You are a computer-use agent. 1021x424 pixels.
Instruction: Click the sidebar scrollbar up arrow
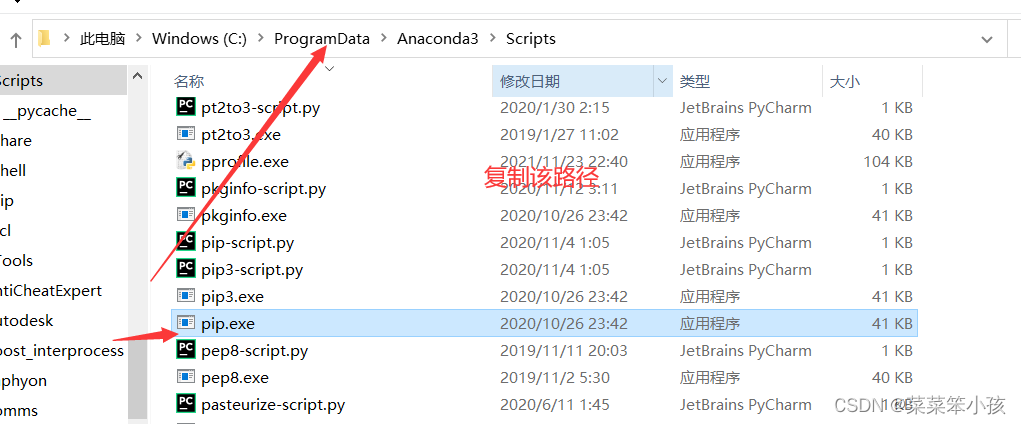coord(137,76)
